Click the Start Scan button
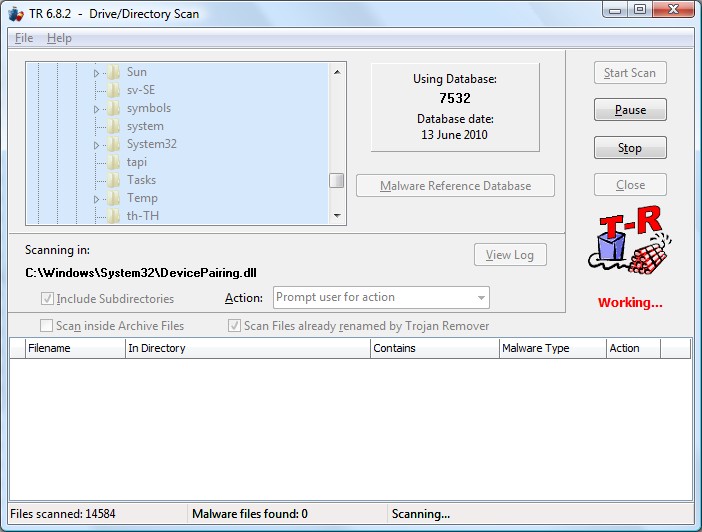 coord(630,73)
